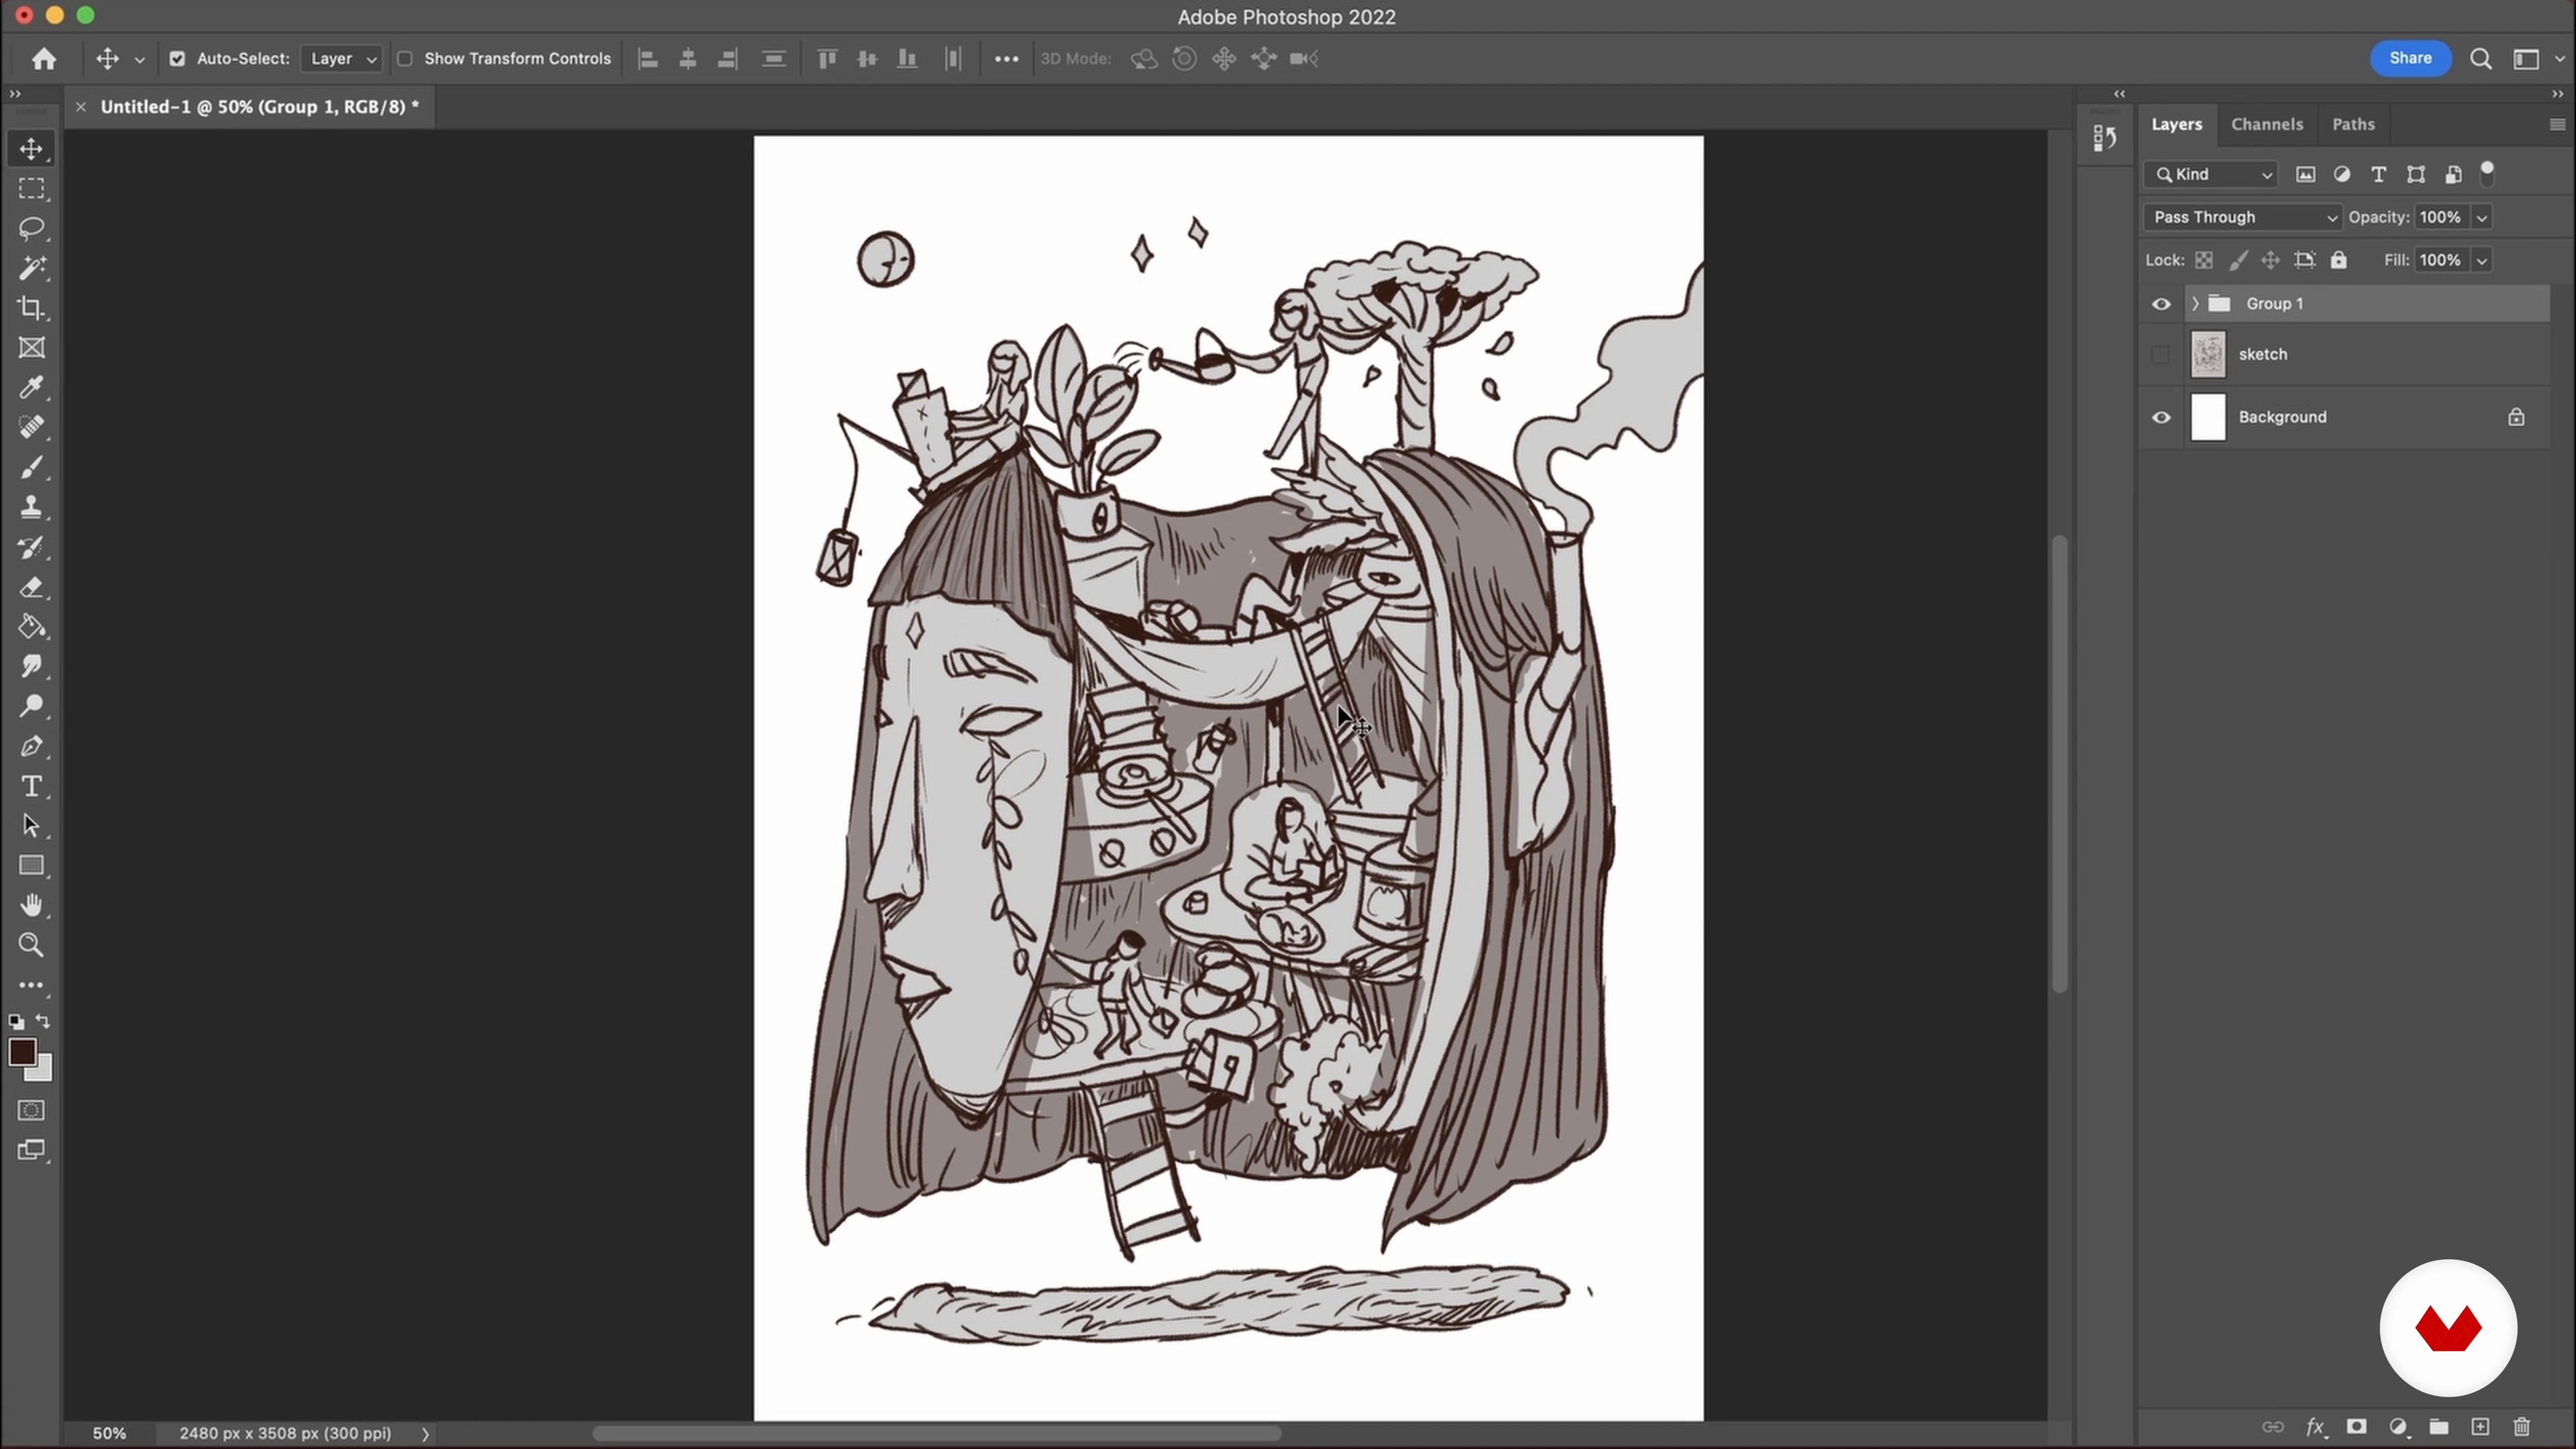
Task: Switch to the Channels tab
Action: (2267, 125)
